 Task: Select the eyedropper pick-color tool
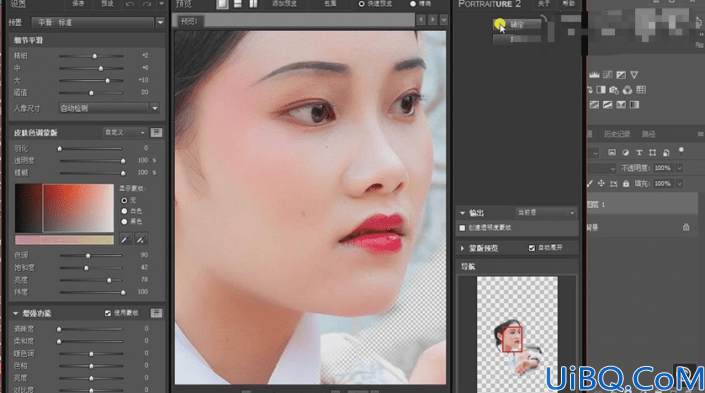tap(125, 239)
